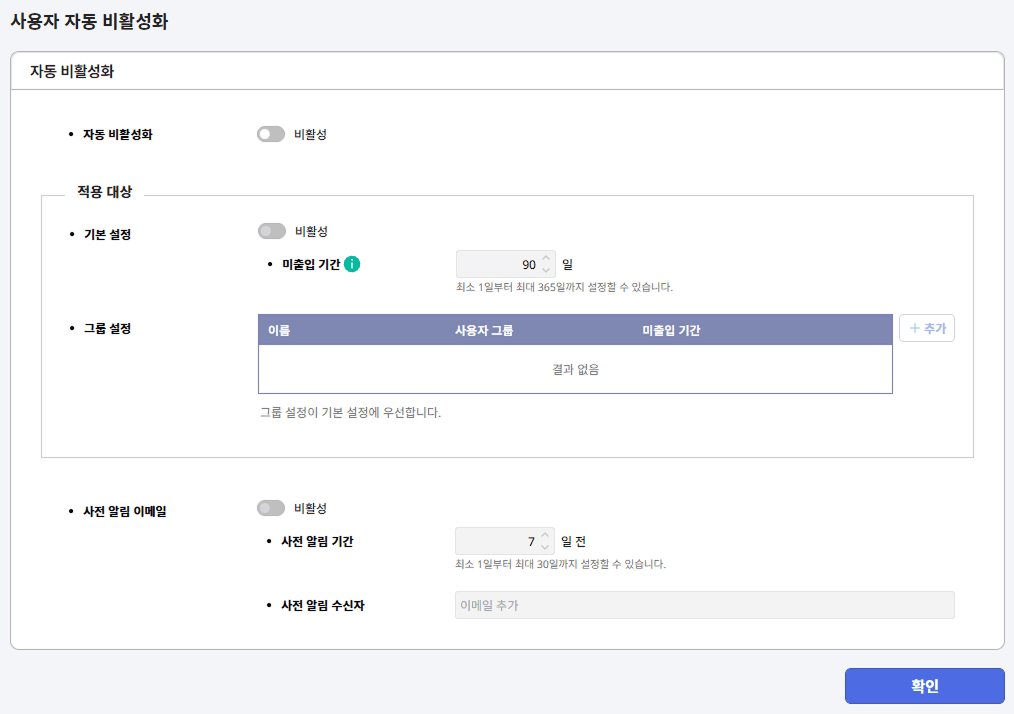Toggle the 자동 비활성화 switch
The image size is (1014, 714).
click(x=271, y=134)
